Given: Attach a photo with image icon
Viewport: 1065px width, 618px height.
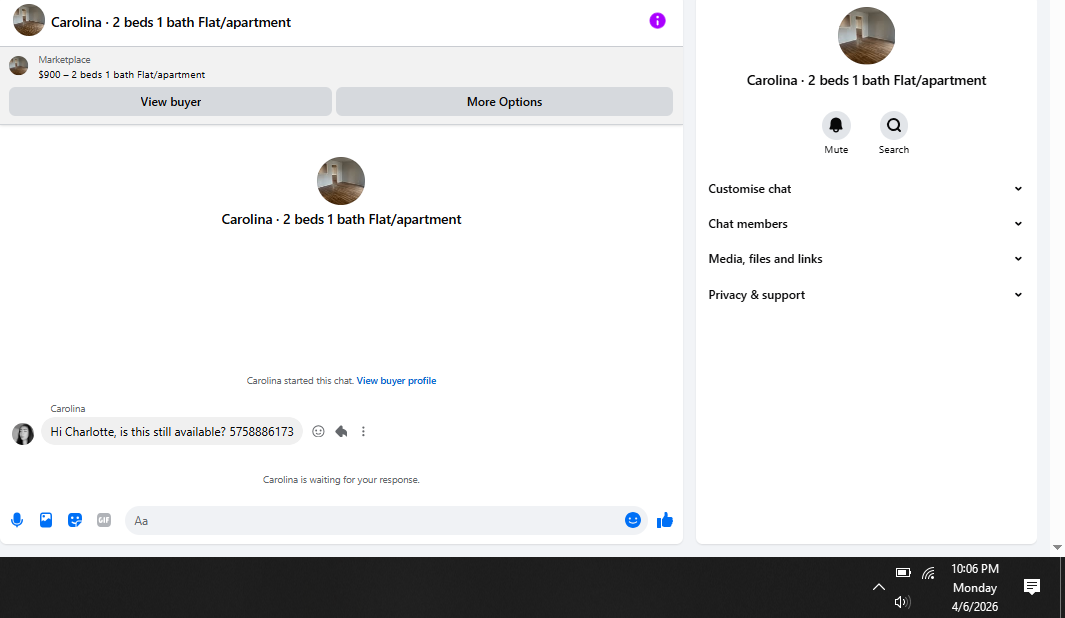Looking at the screenshot, I should [46, 520].
